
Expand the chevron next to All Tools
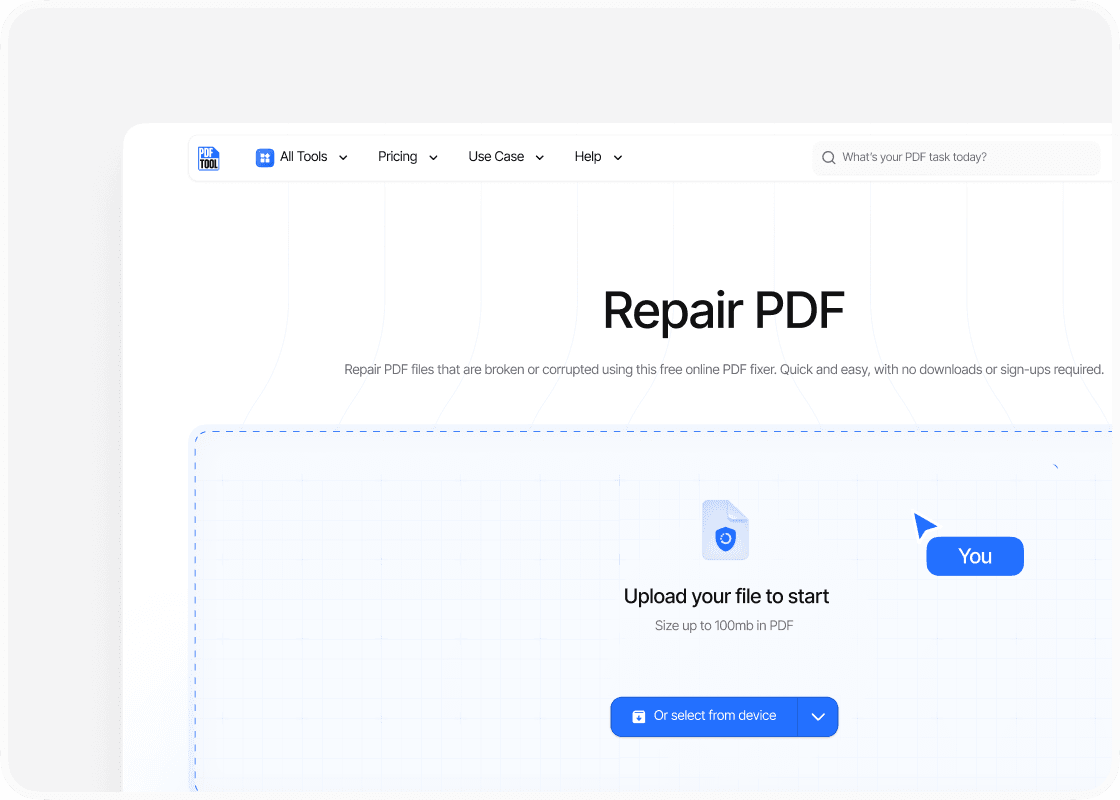pos(343,158)
